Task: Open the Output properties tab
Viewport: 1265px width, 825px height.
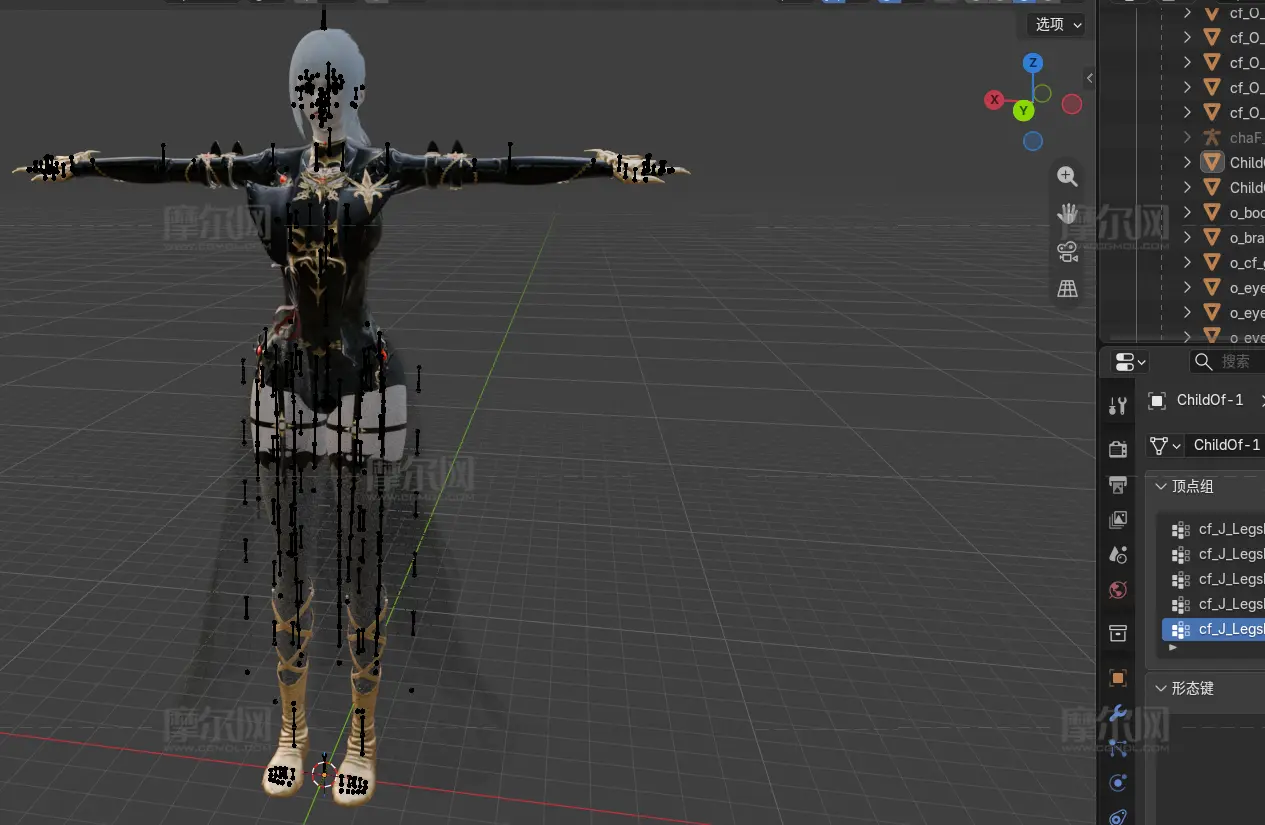Action: coord(1118,485)
